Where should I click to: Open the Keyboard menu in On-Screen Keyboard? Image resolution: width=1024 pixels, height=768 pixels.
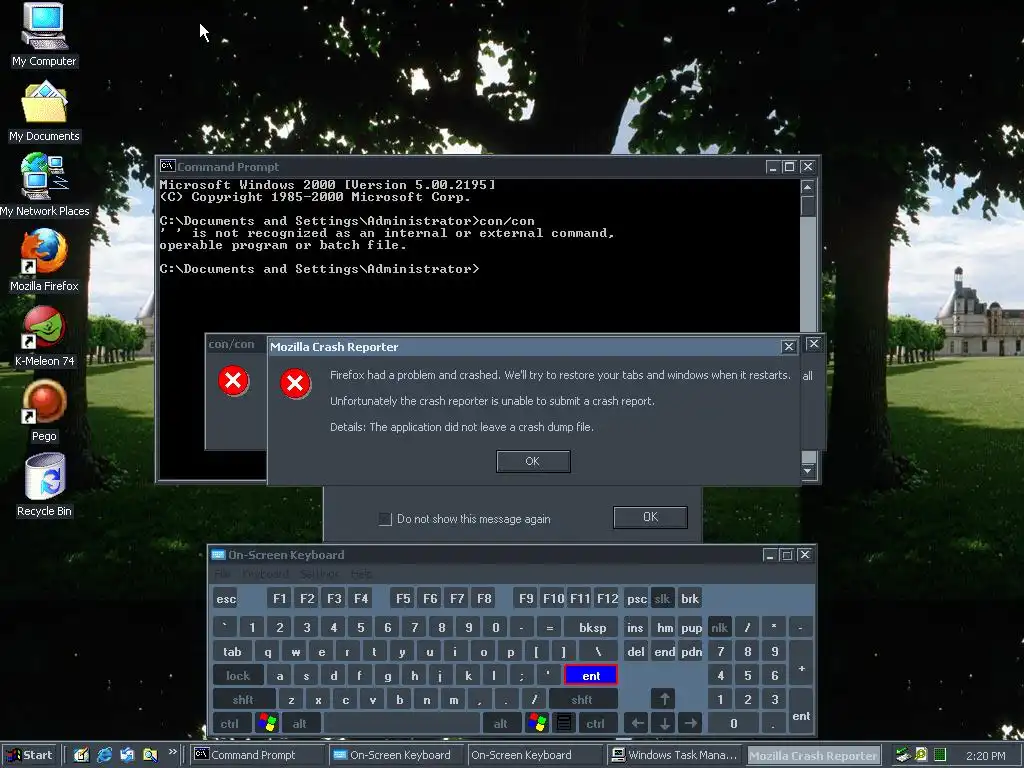point(265,574)
